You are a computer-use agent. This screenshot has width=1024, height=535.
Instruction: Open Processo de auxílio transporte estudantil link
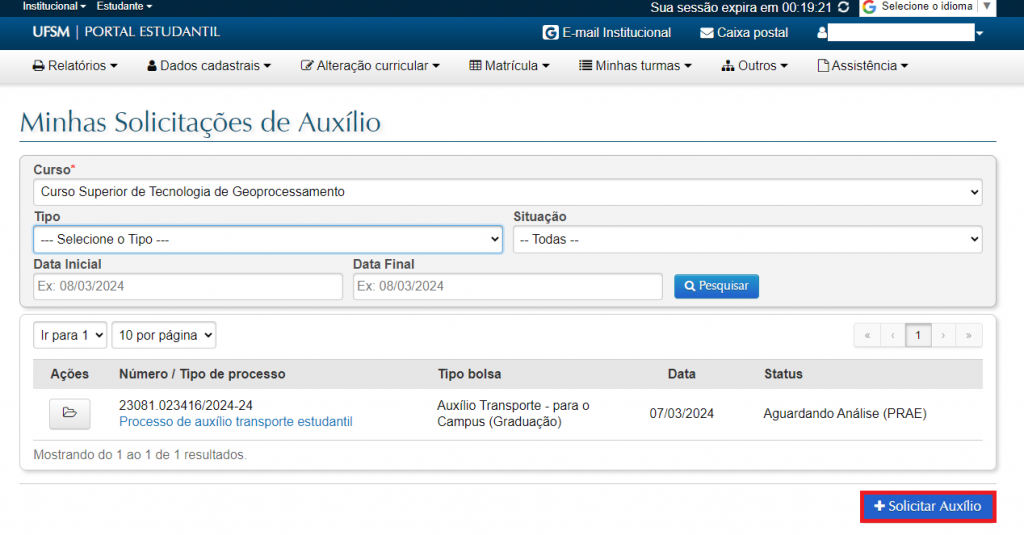coord(235,422)
